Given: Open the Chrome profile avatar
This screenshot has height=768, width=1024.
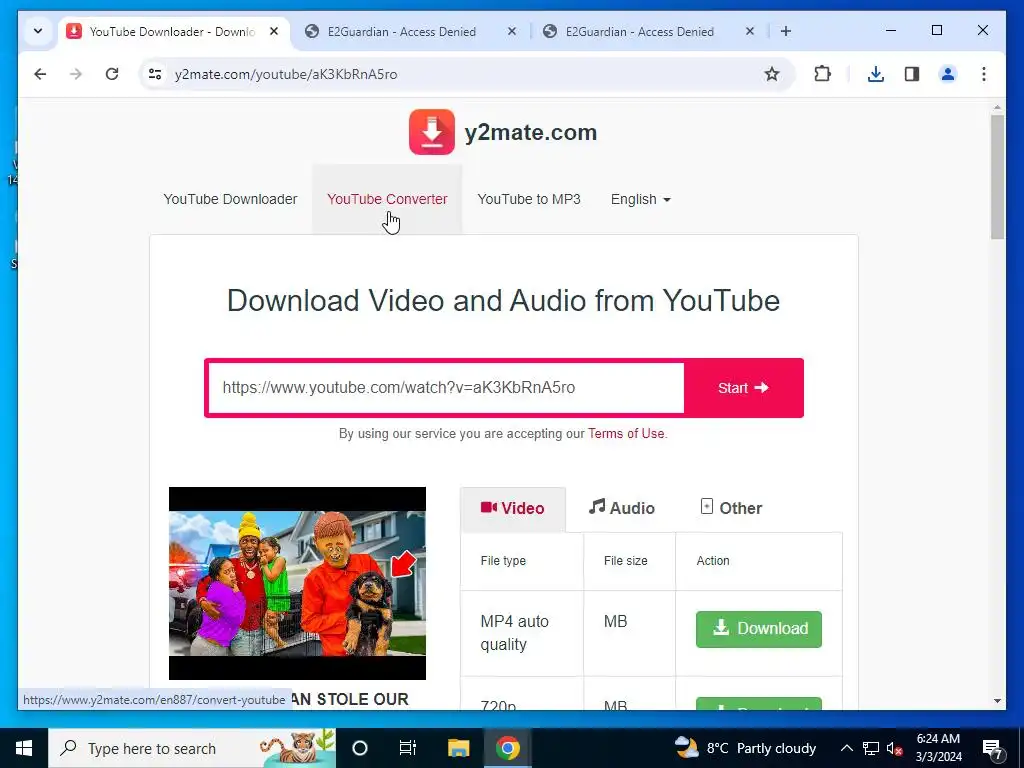Looking at the screenshot, I should point(948,74).
